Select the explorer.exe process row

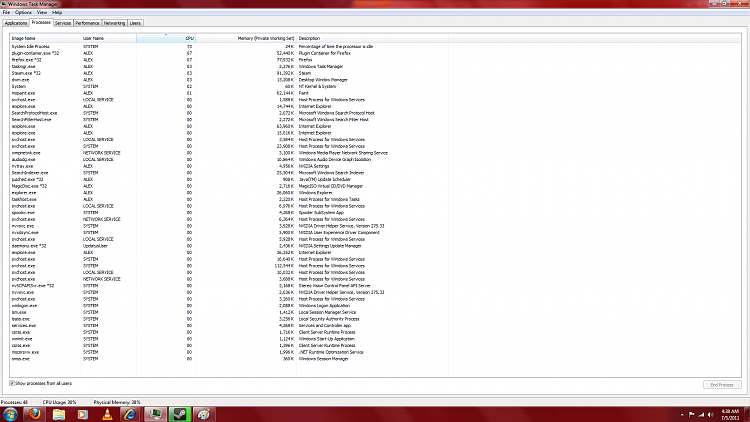tap(230, 193)
